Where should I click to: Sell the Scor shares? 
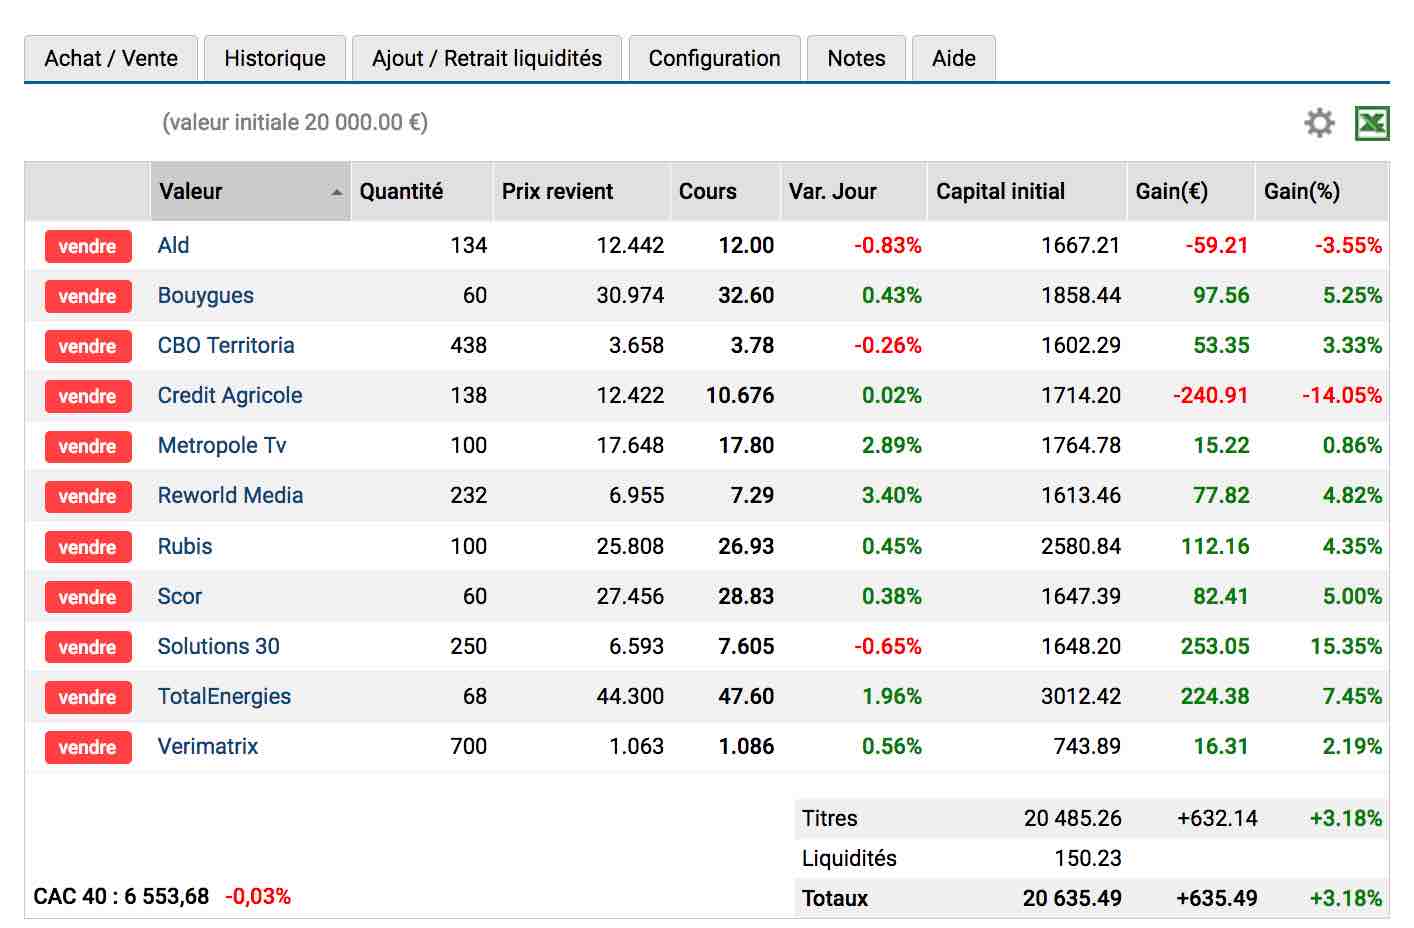88,597
